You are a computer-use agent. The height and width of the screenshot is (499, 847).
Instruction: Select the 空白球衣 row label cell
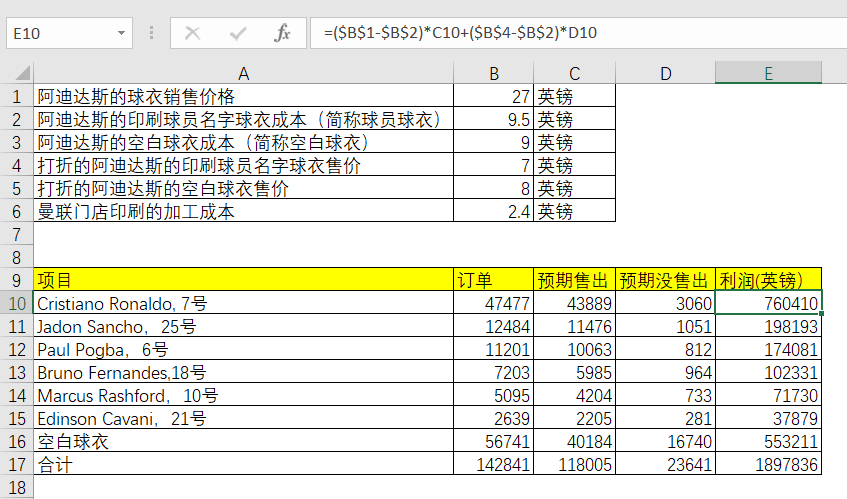(243, 441)
